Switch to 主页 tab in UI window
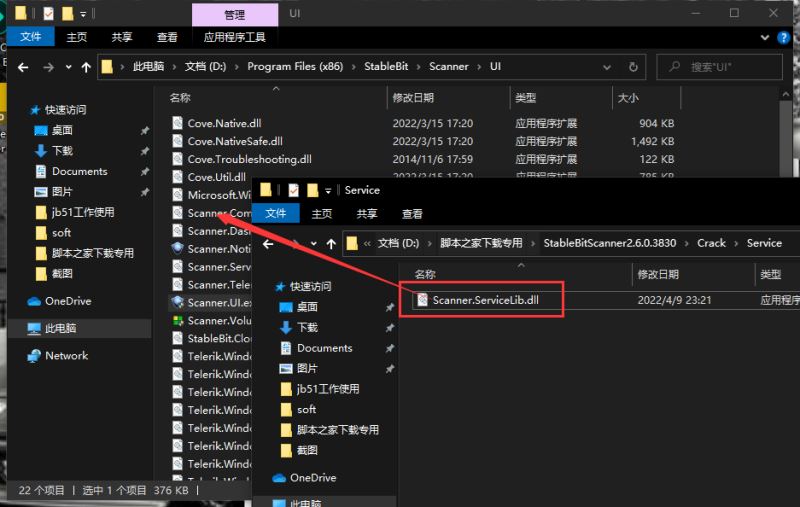This screenshot has width=800, height=507. coord(77,37)
